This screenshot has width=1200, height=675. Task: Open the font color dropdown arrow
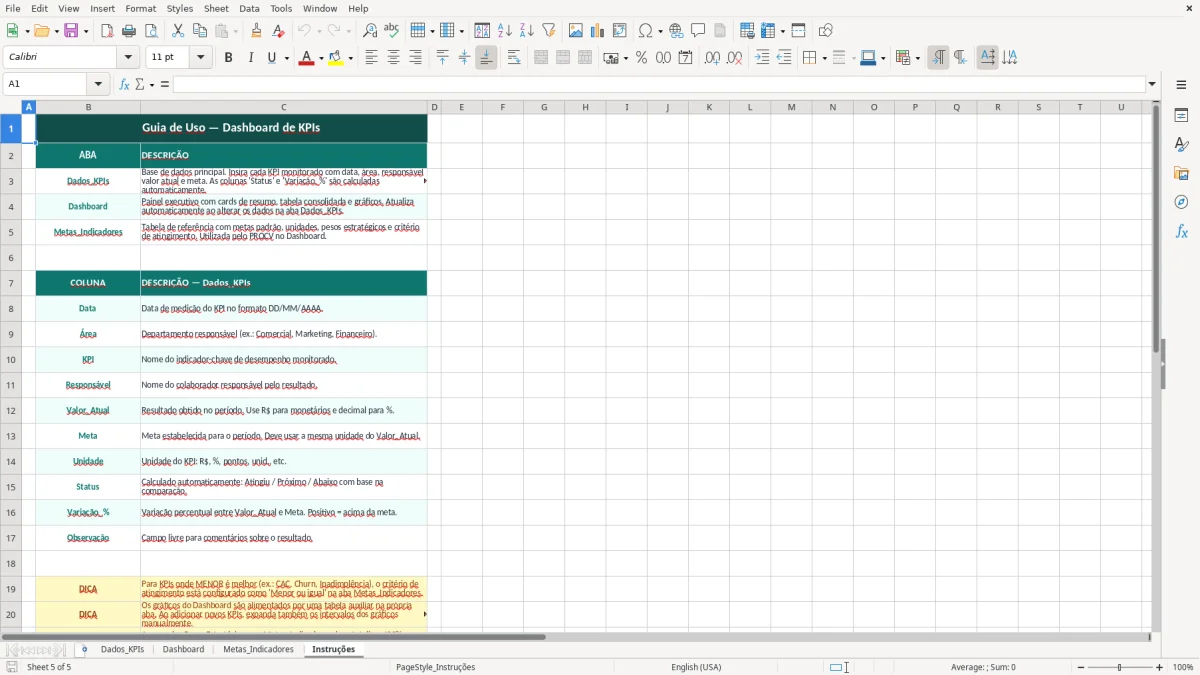pos(320,58)
